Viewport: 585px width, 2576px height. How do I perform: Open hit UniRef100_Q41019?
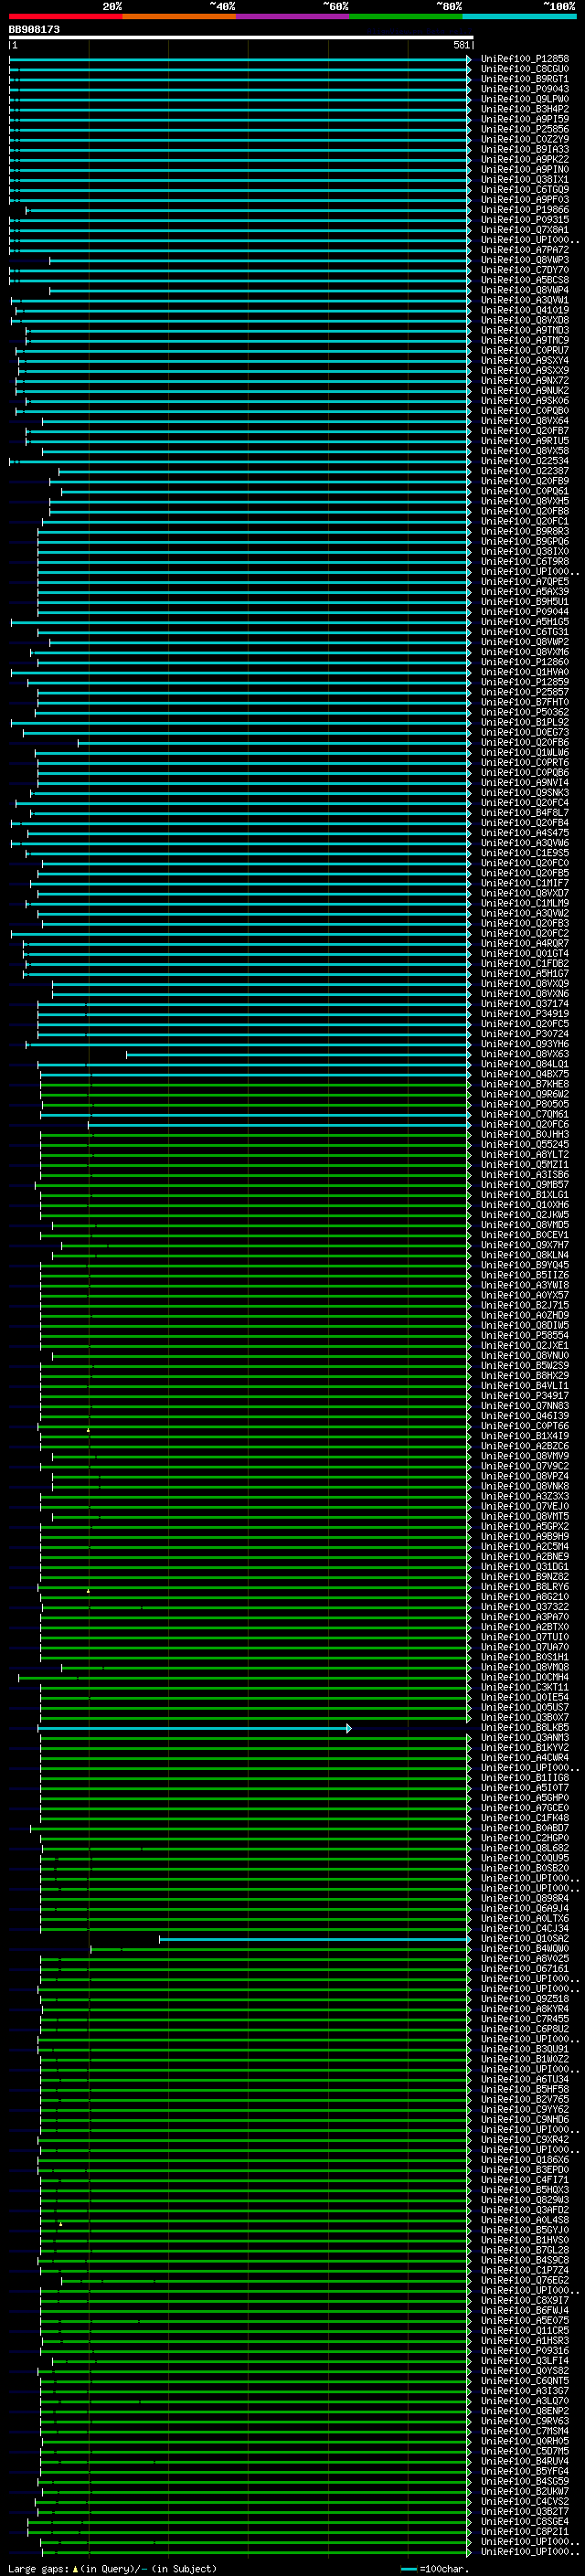525,310
